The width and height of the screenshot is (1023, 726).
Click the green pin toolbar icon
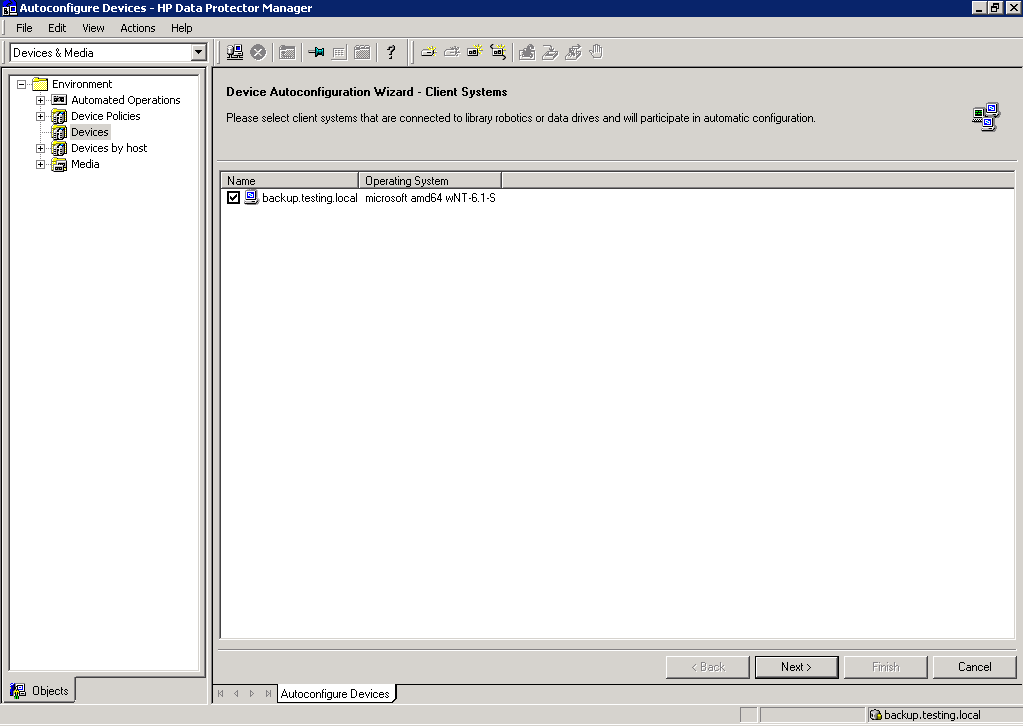click(316, 52)
